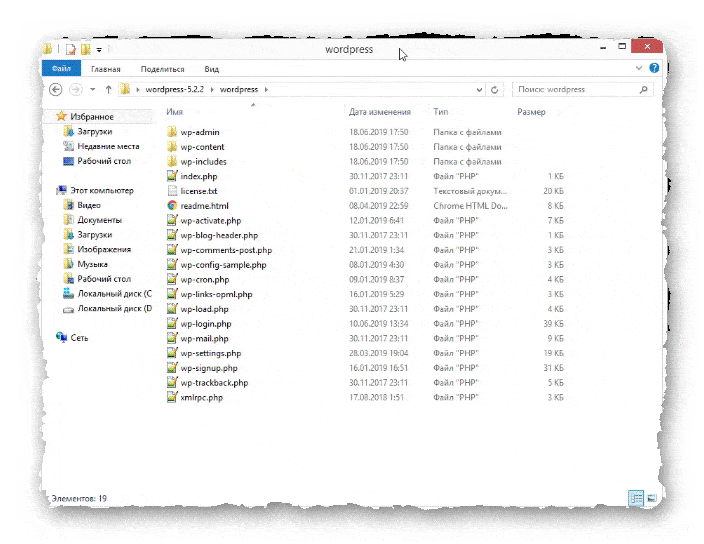The image size is (704, 544).
Task: Click wordpress-5.2.2 breadcrumb in address bar
Action: 175,89
